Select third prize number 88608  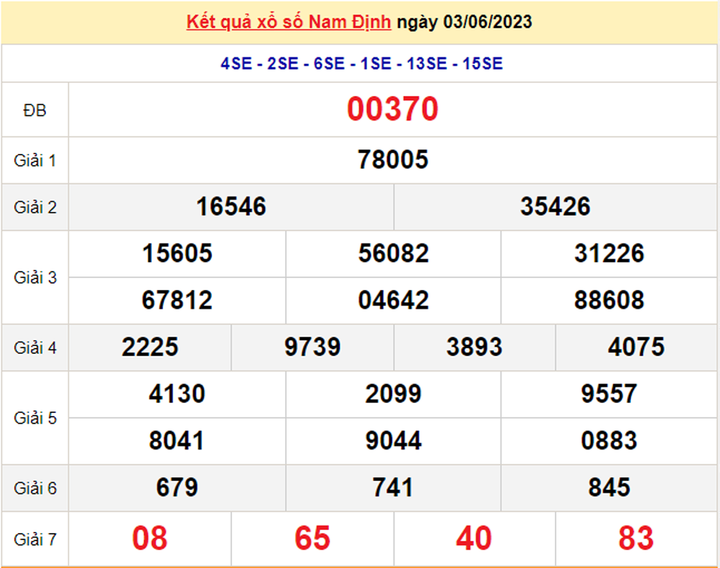[609, 300]
